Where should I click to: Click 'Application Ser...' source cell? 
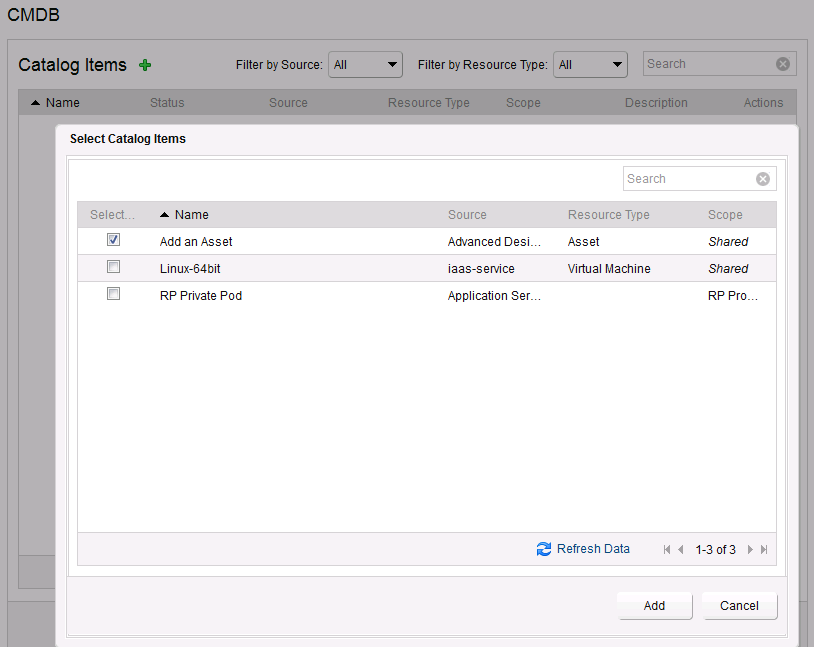pos(494,295)
